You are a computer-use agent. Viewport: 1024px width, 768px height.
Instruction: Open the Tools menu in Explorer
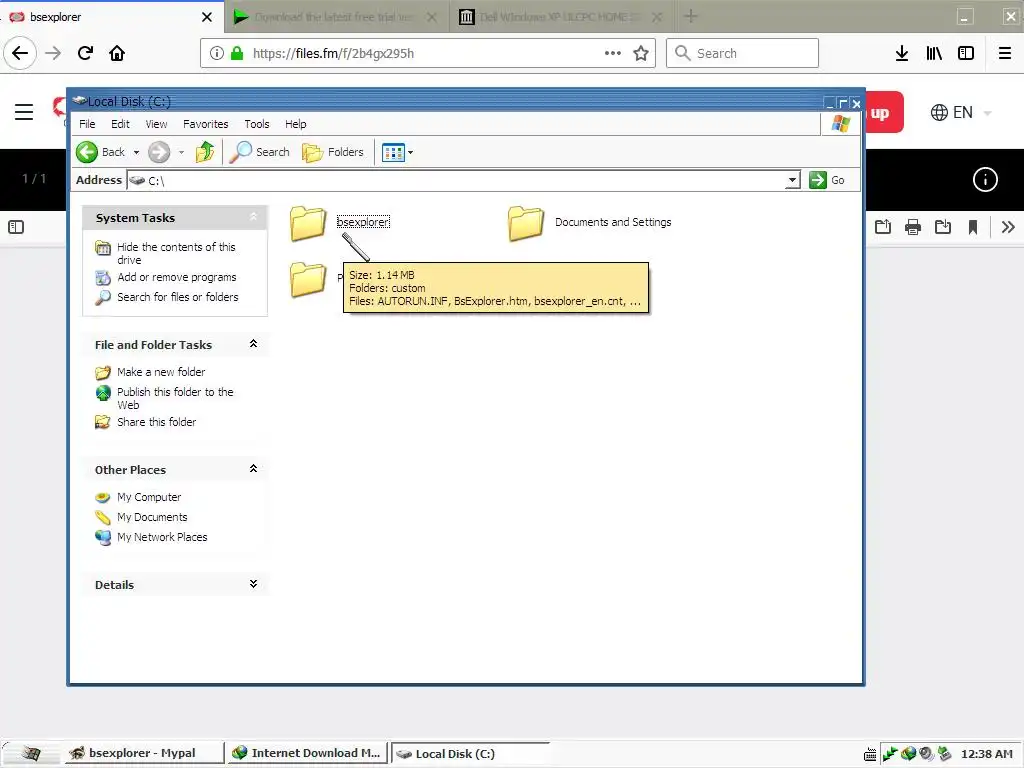click(257, 124)
